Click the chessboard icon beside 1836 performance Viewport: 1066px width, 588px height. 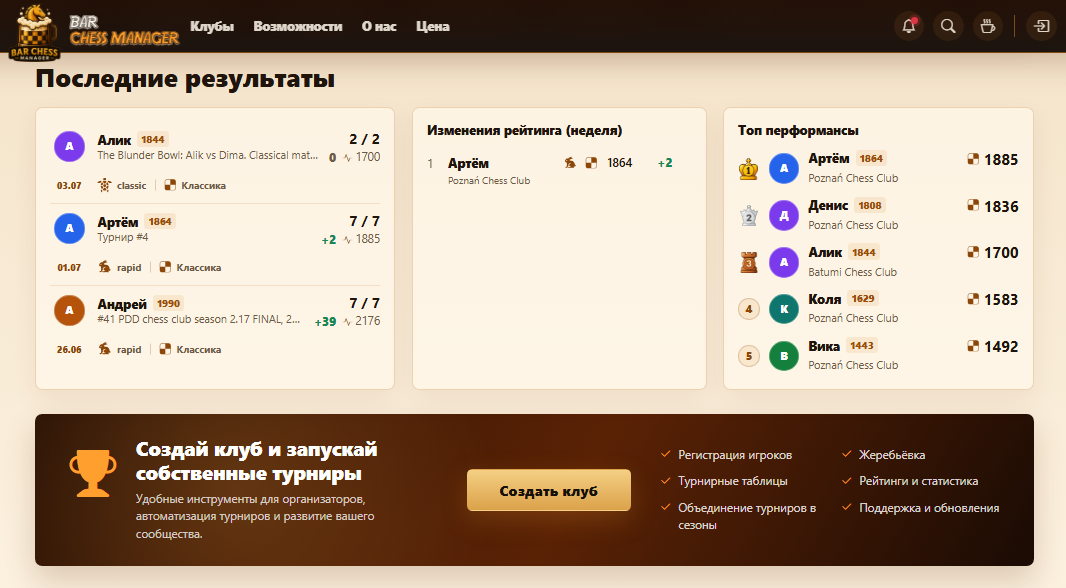click(x=973, y=205)
